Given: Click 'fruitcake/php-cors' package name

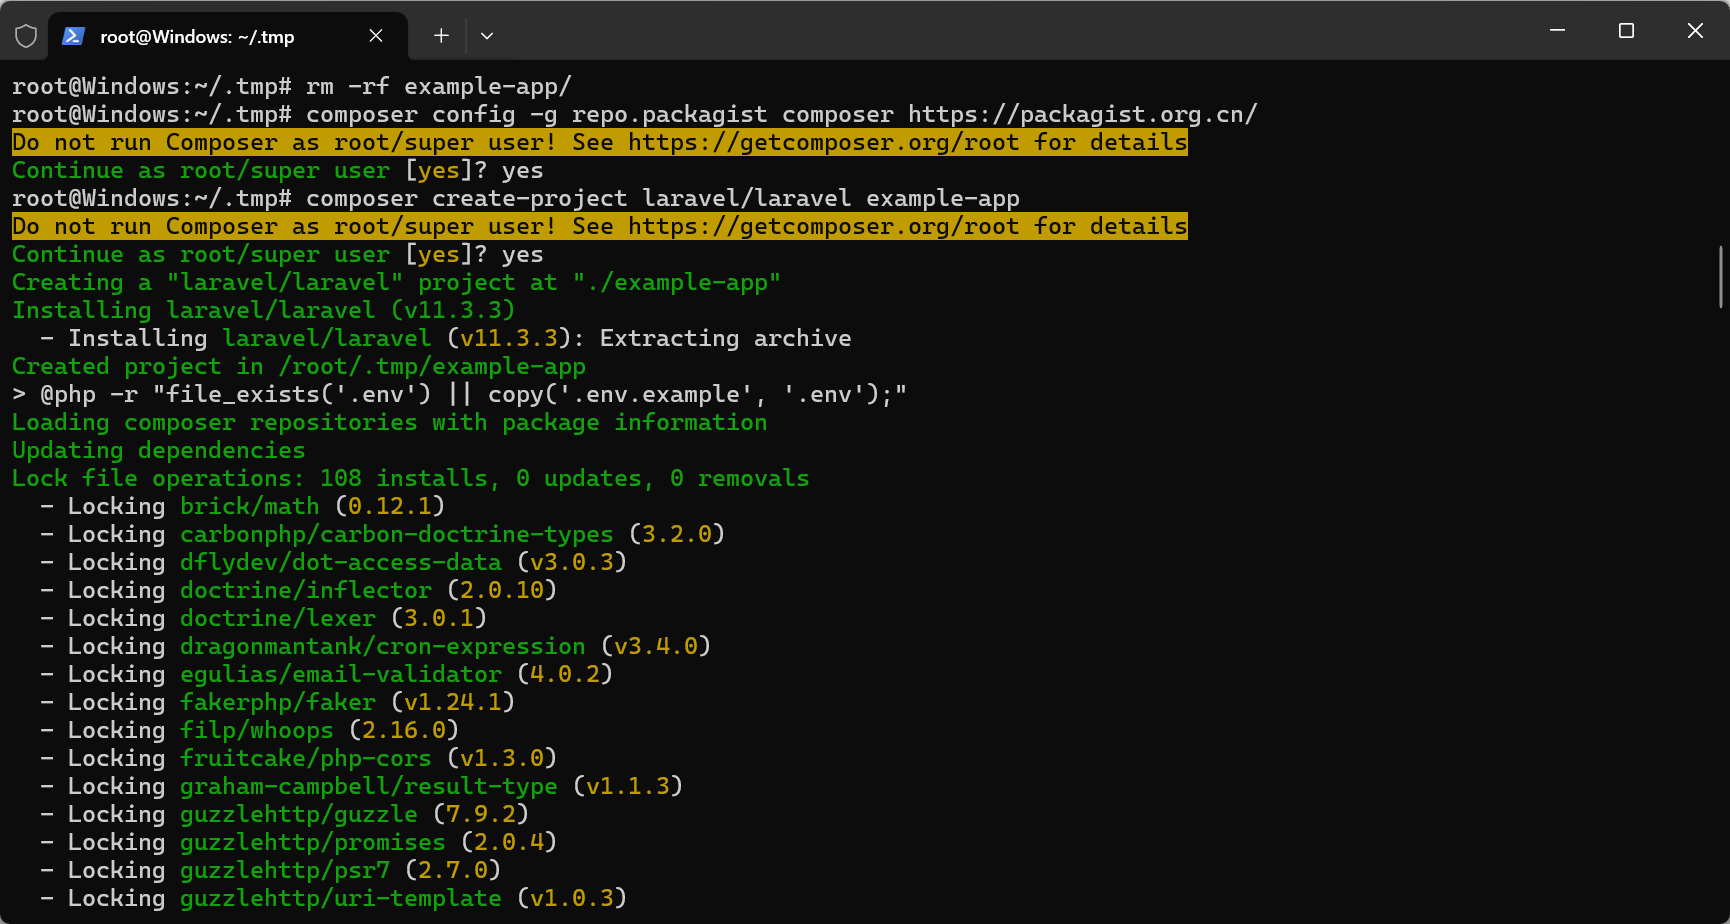Looking at the screenshot, I should click(306, 758).
